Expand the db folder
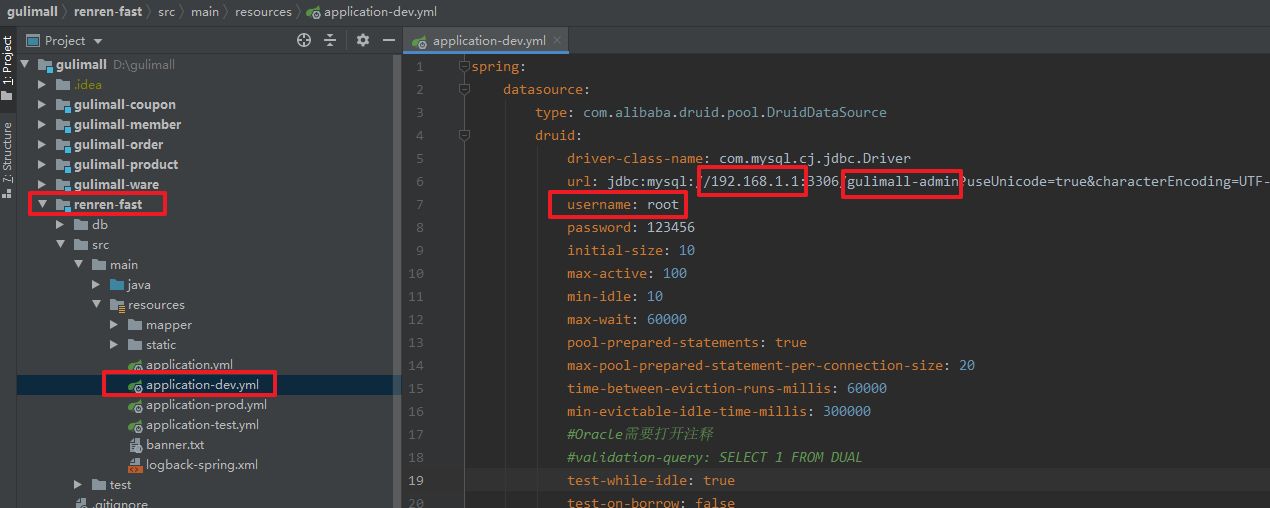 (x=60, y=224)
